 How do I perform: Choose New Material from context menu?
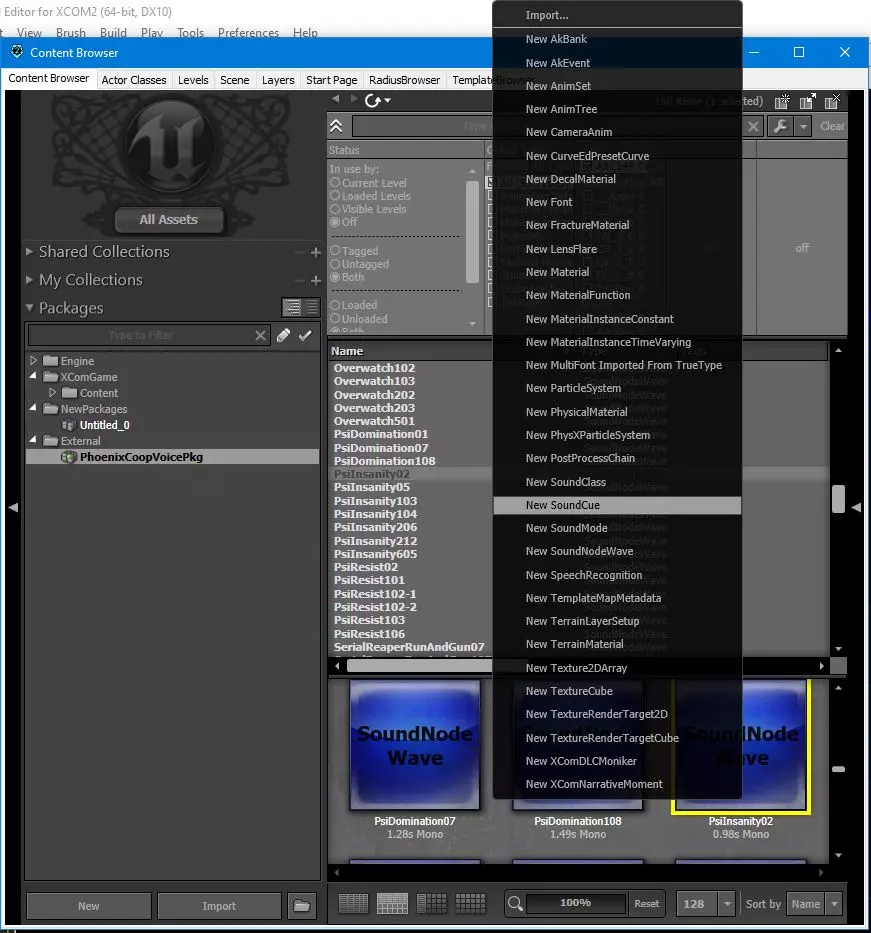tap(617, 272)
